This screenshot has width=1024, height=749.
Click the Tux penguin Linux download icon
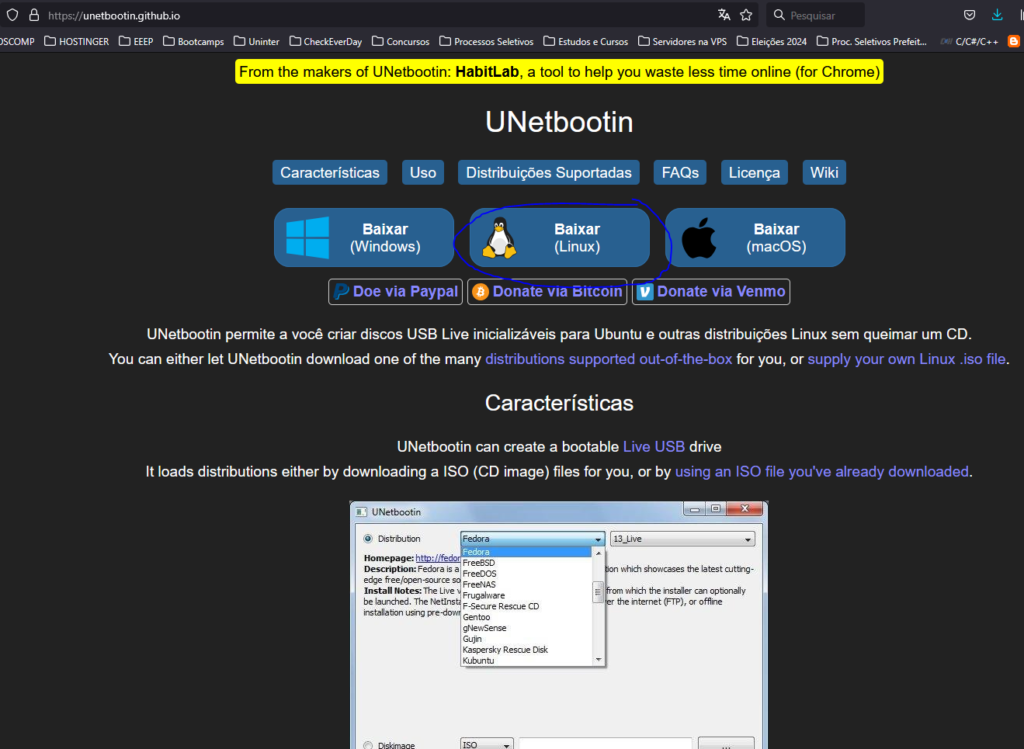click(497, 238)
